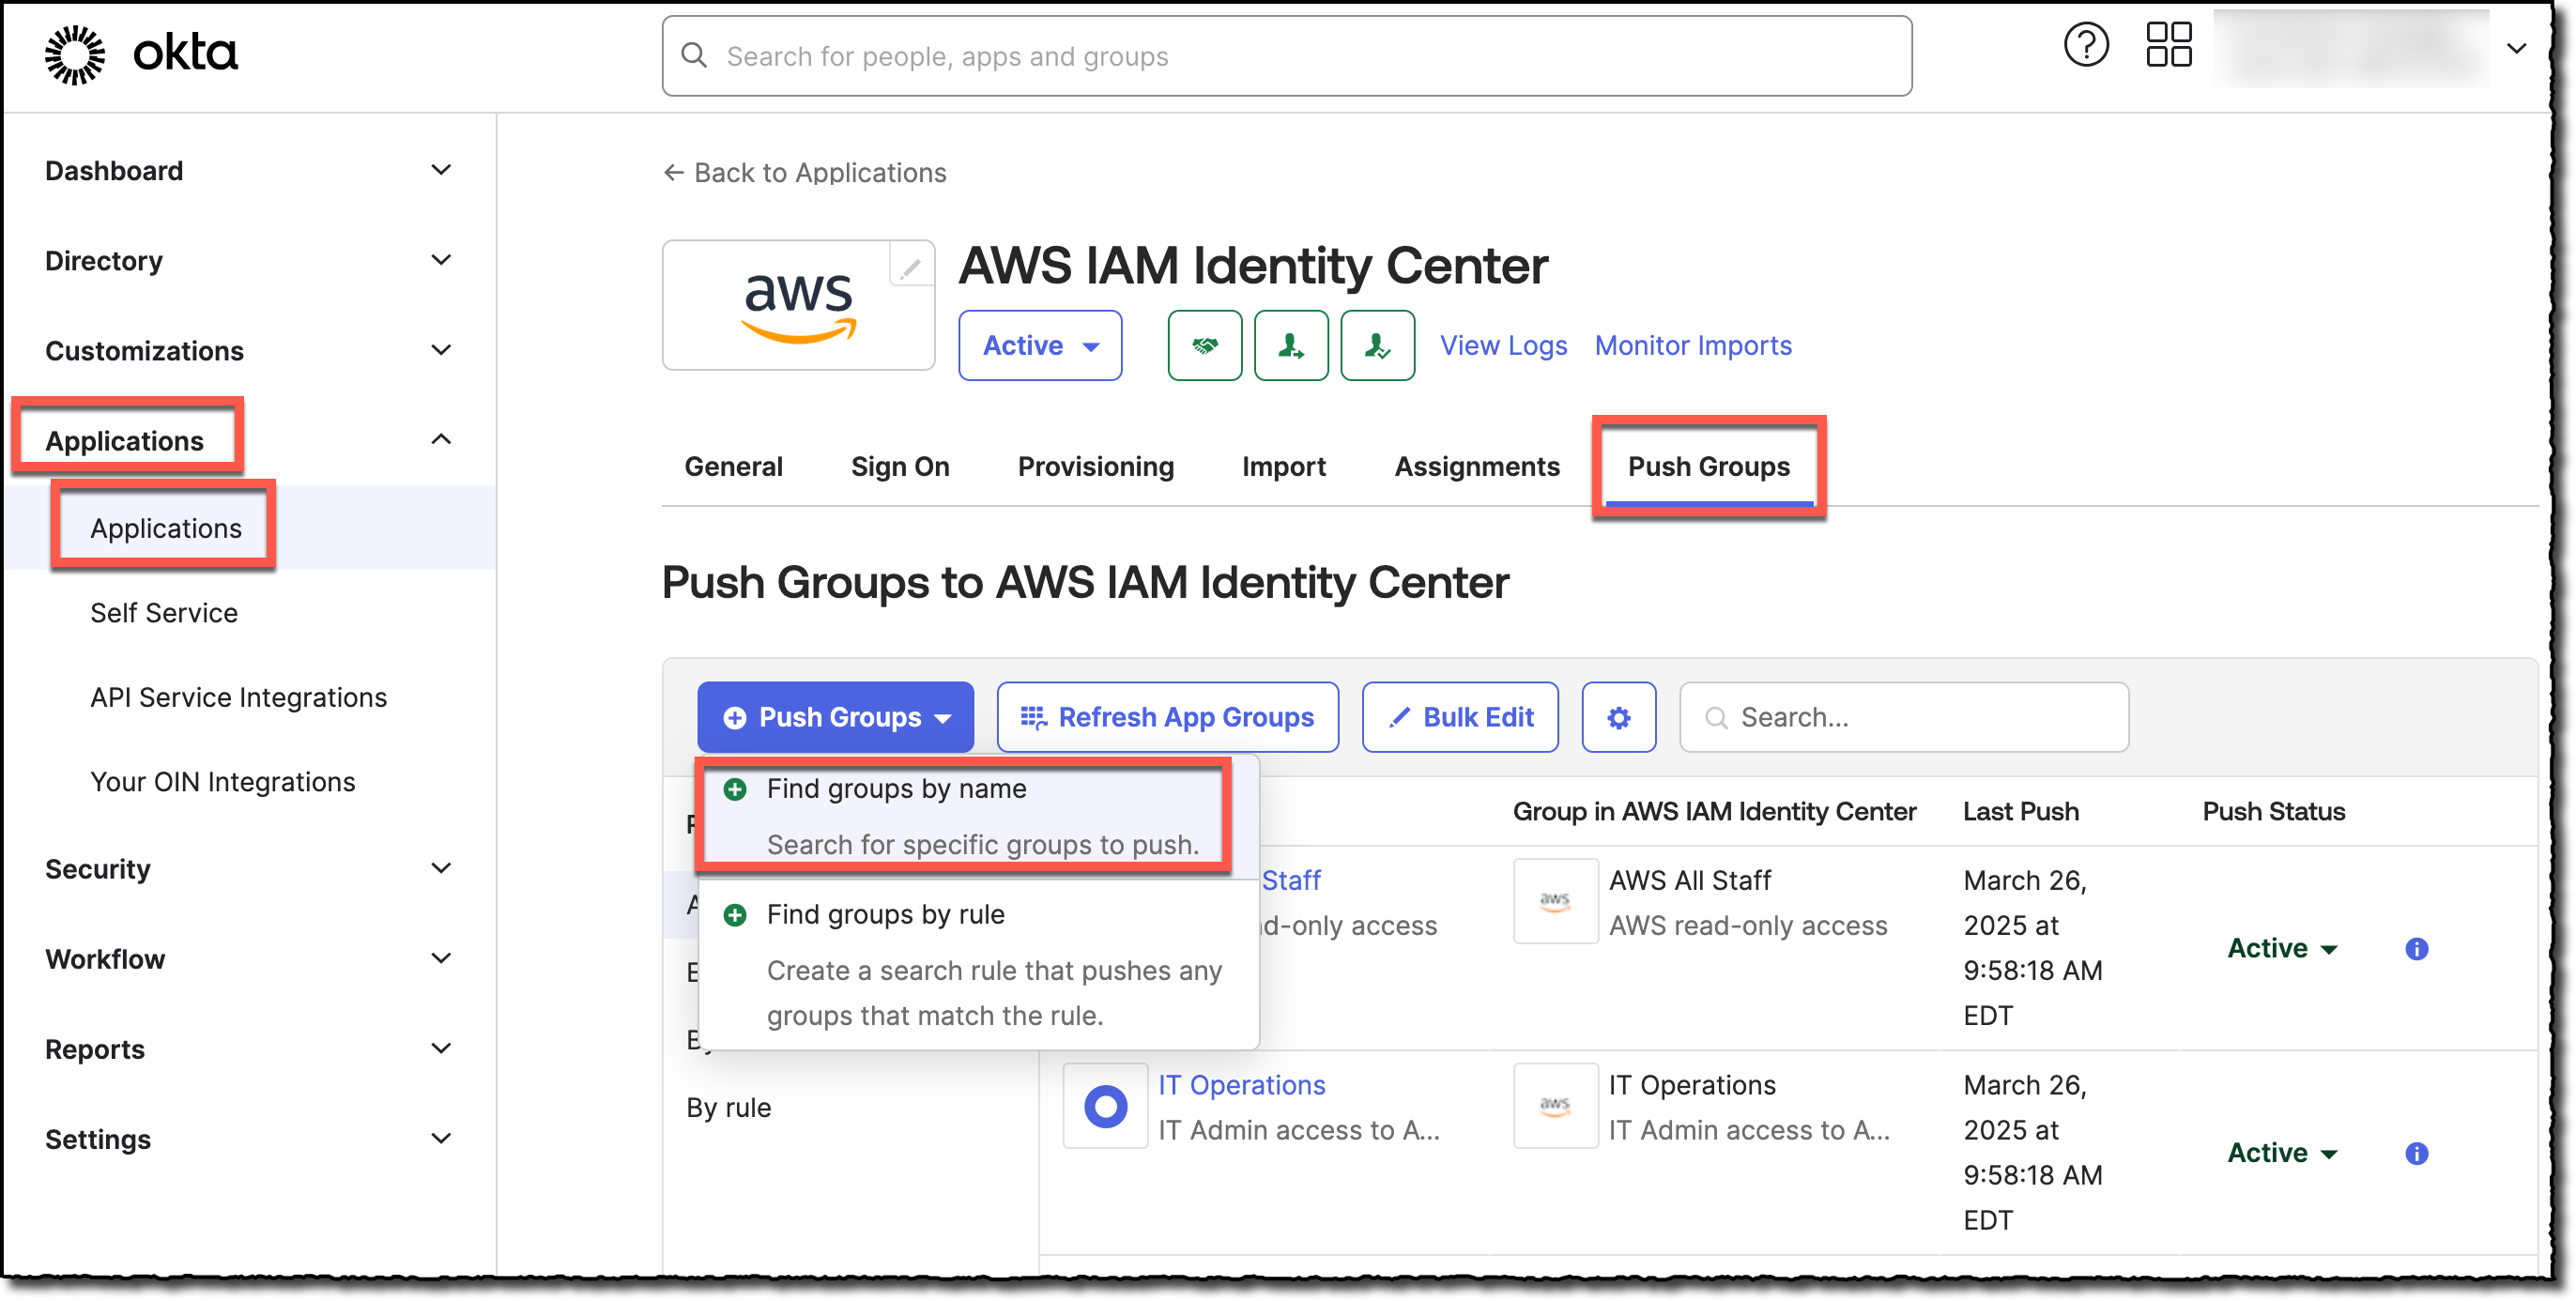Viewport: 2576px width, 1301px height.
Task: Click the info icon beside AWS All Staff's Active status
Action: (x=2417, y=949)
